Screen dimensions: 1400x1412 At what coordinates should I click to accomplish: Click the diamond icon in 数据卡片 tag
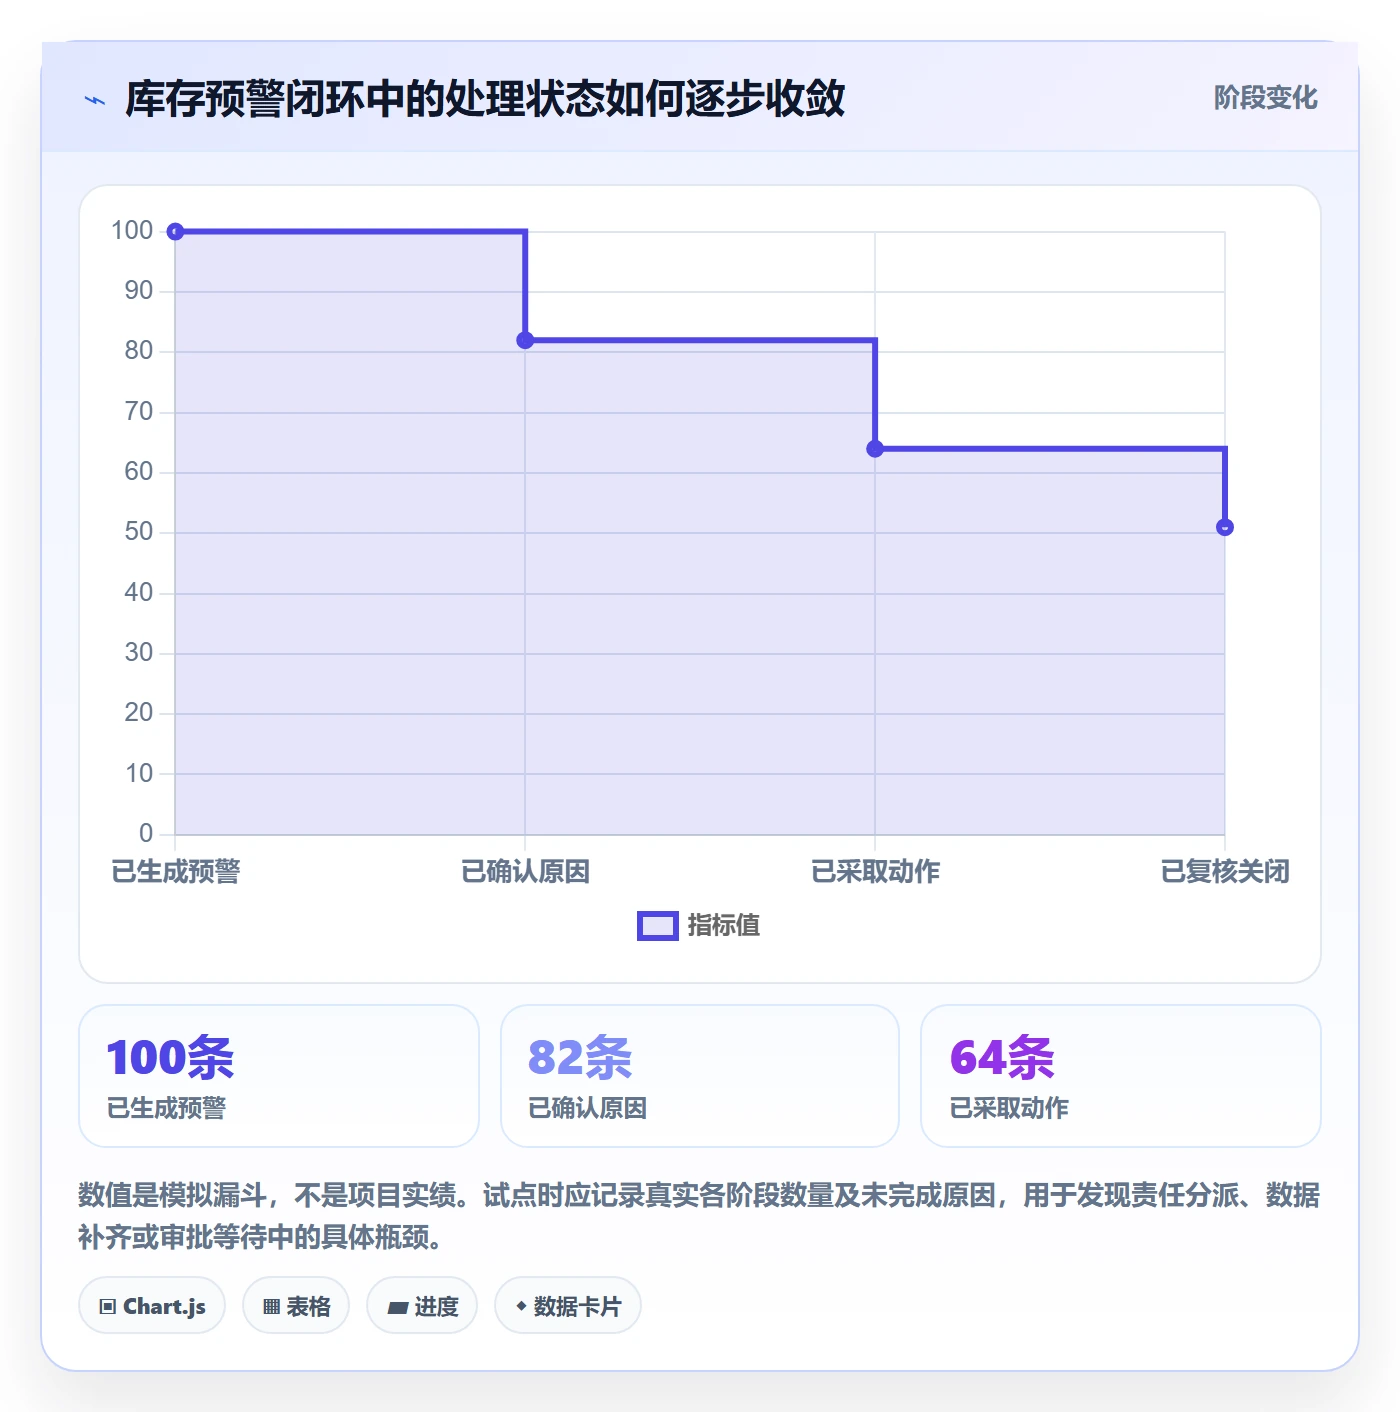point(521,1306)
